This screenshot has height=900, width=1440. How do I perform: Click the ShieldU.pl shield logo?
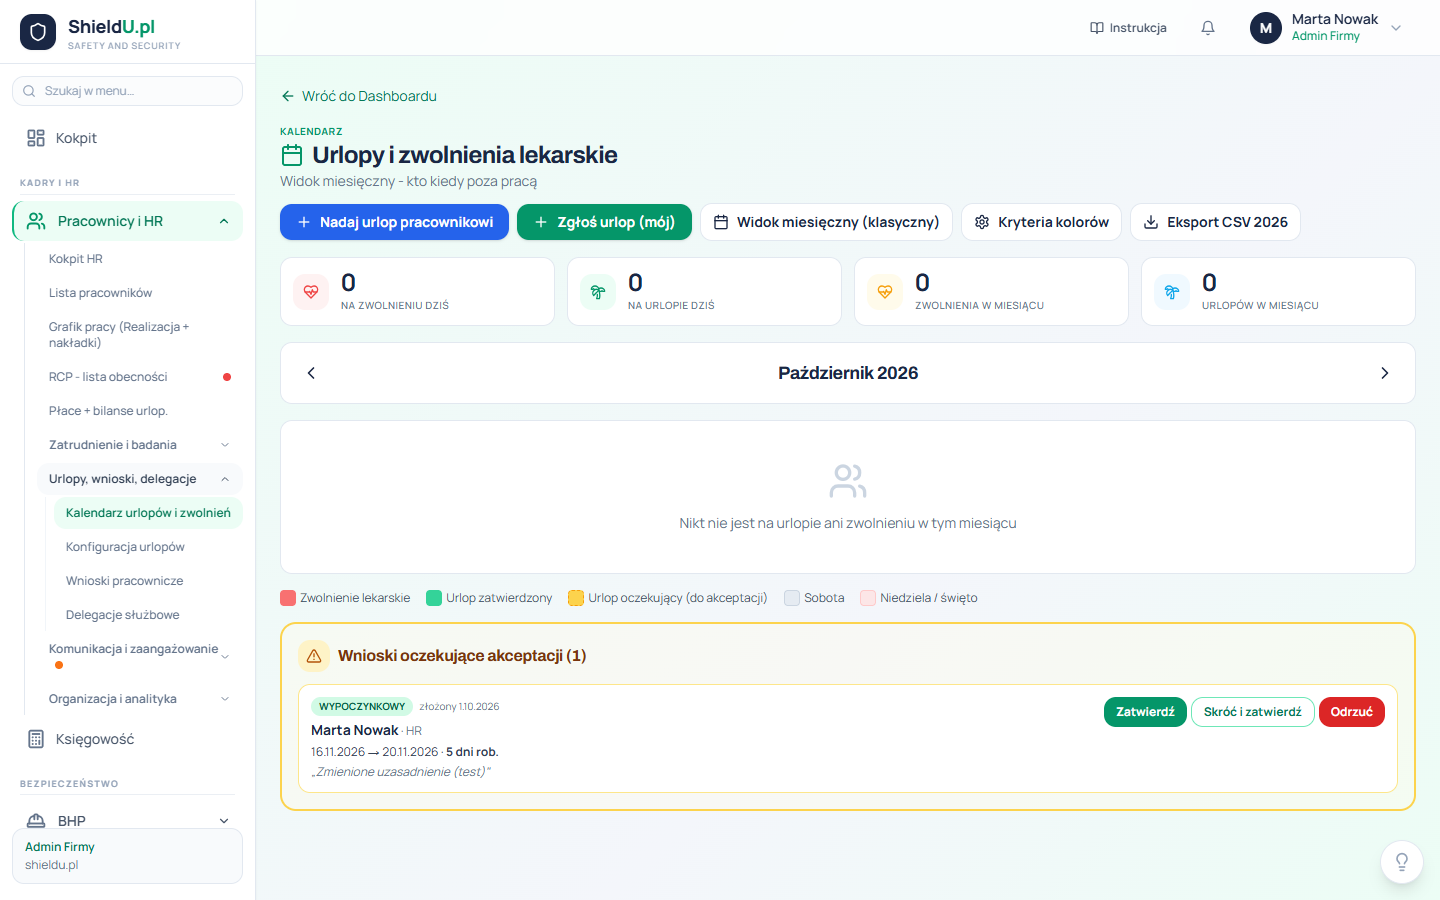tap(38, 32)
